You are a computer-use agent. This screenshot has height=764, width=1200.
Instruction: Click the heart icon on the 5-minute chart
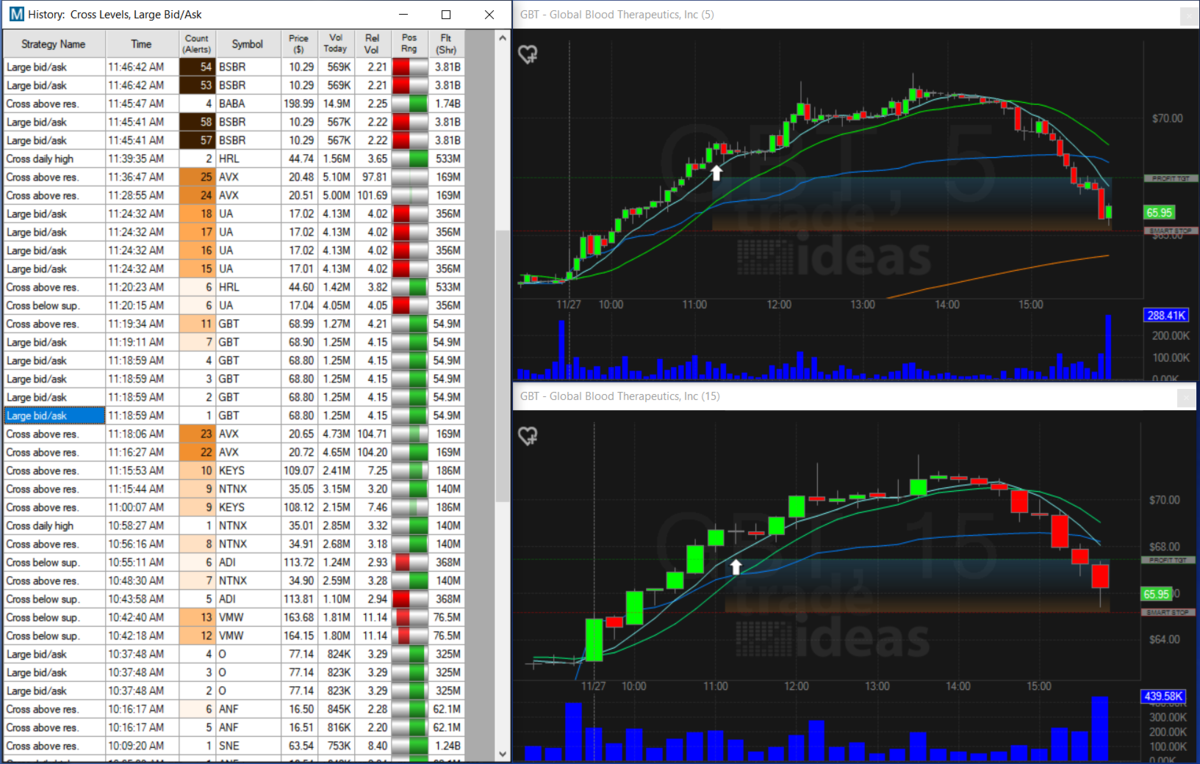point(528,56)
